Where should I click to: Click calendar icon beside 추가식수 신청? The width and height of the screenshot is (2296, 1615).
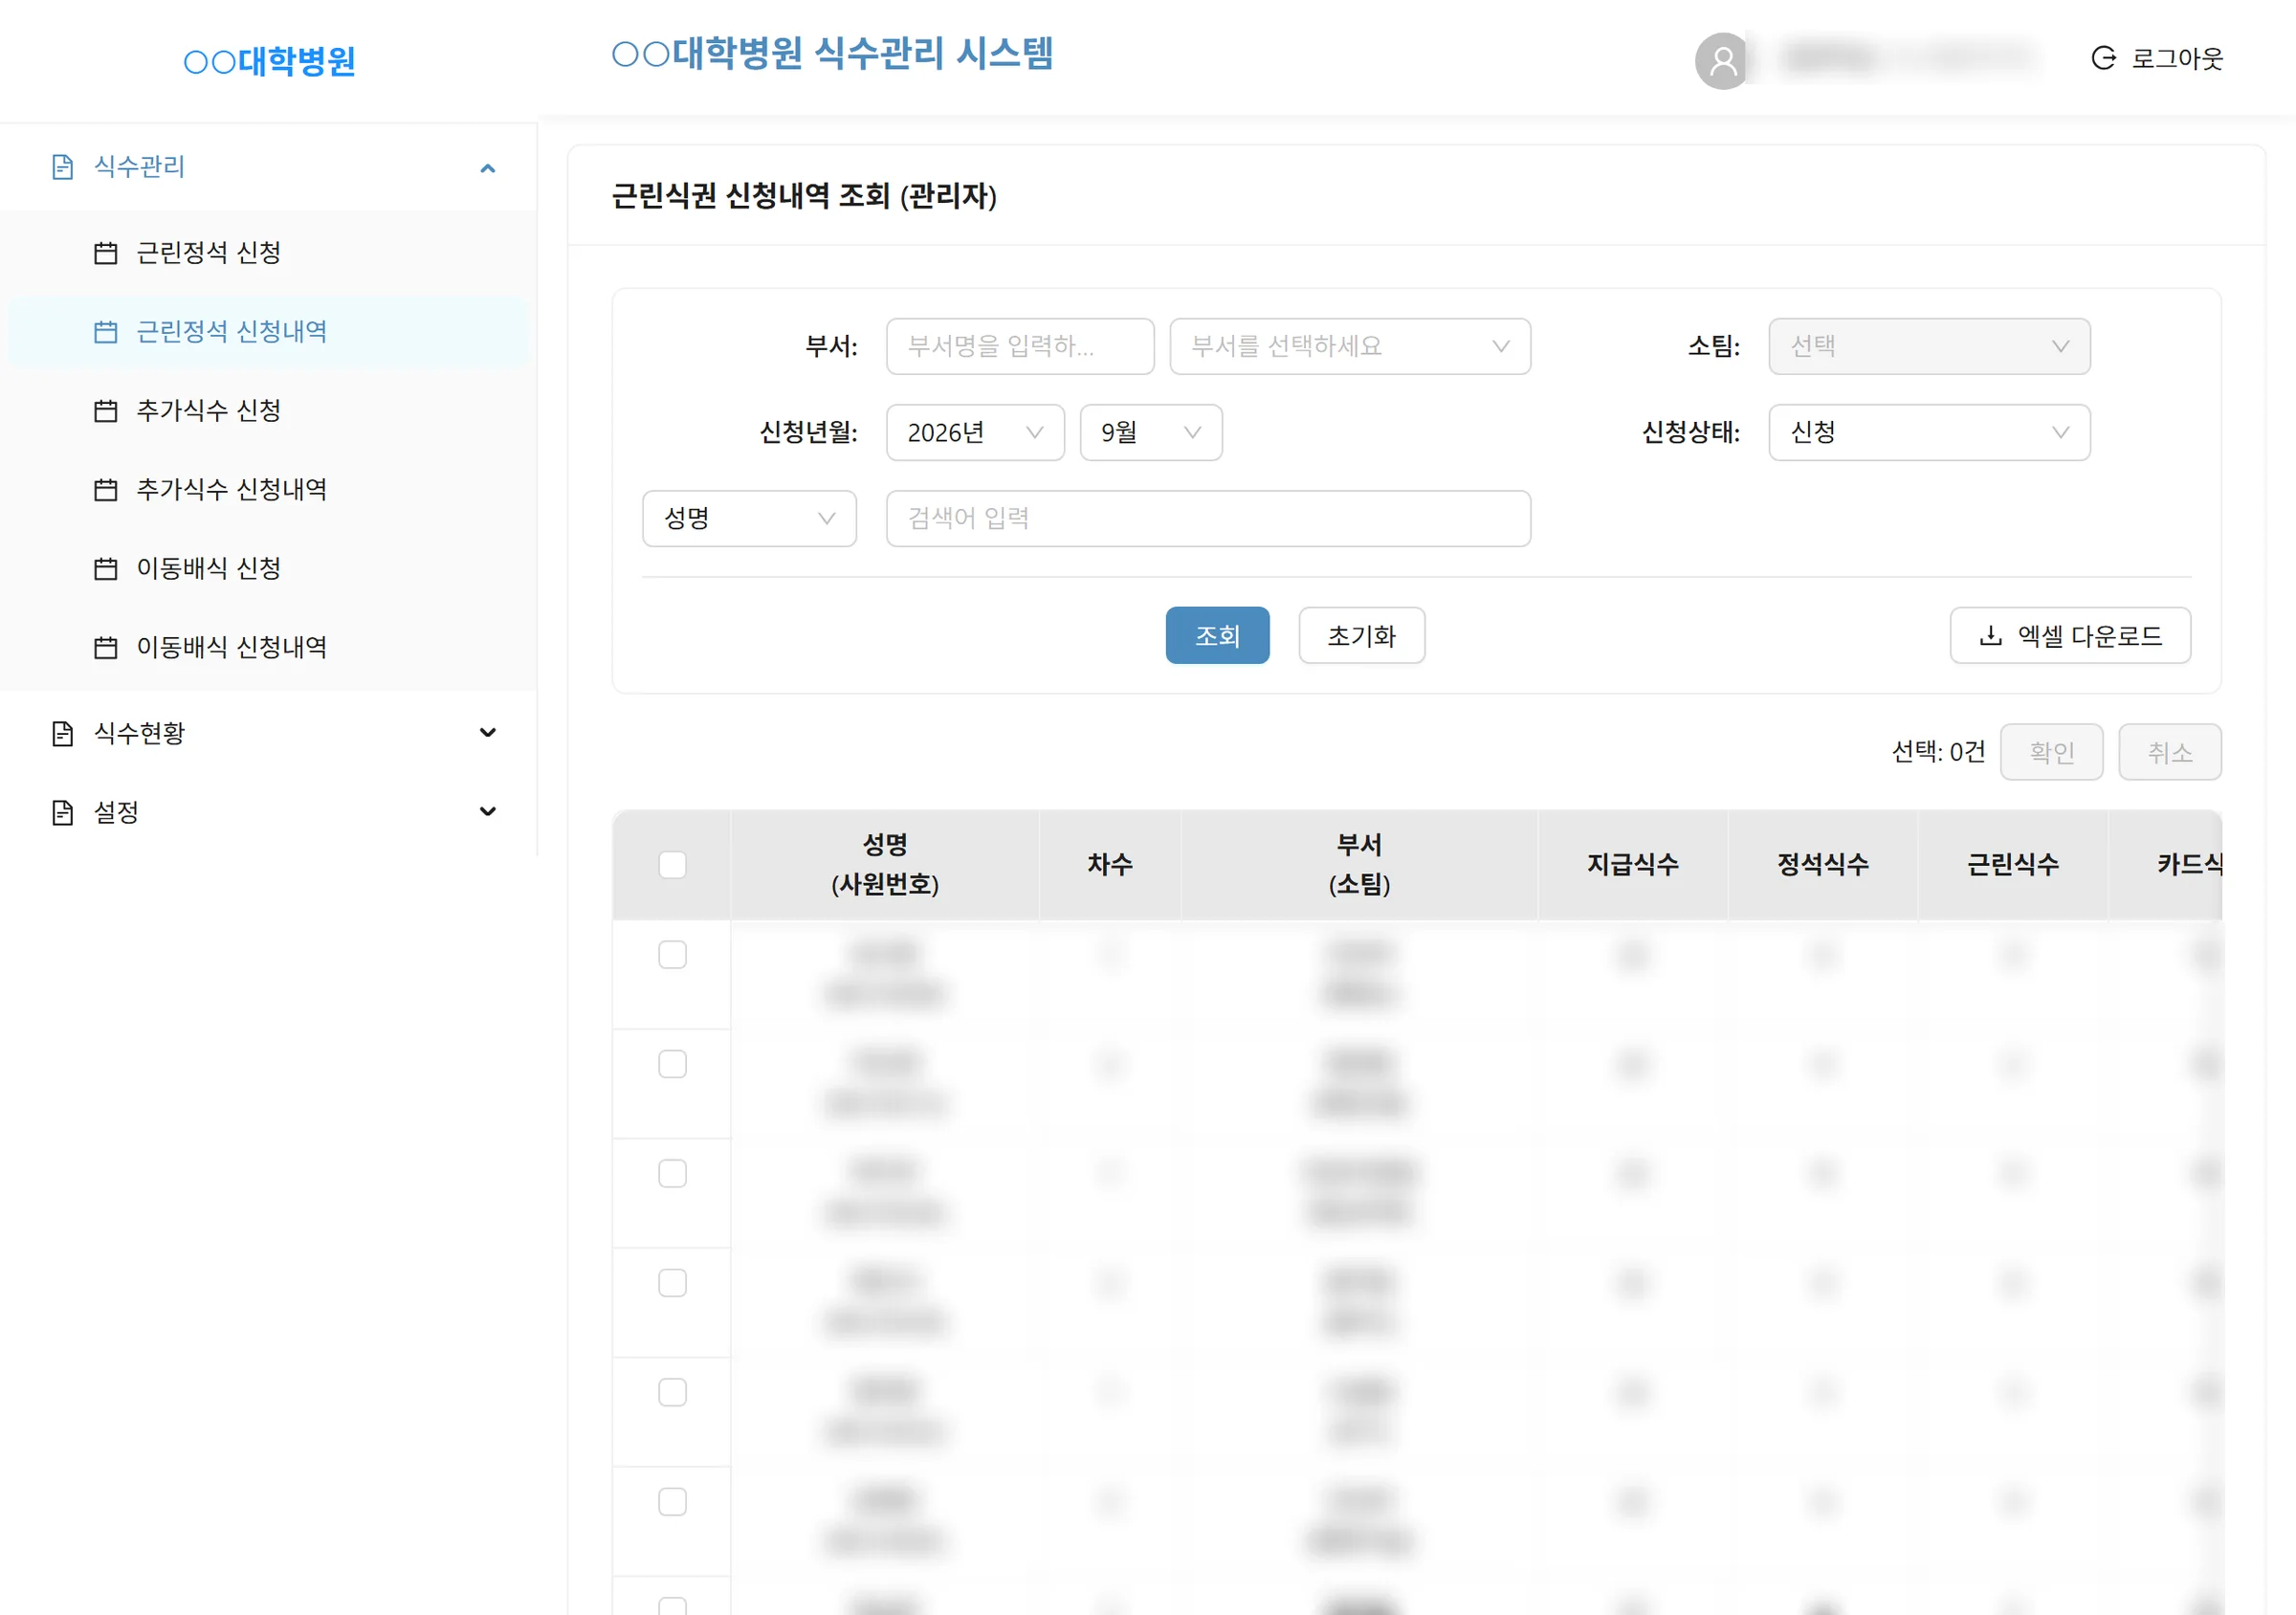105,411
